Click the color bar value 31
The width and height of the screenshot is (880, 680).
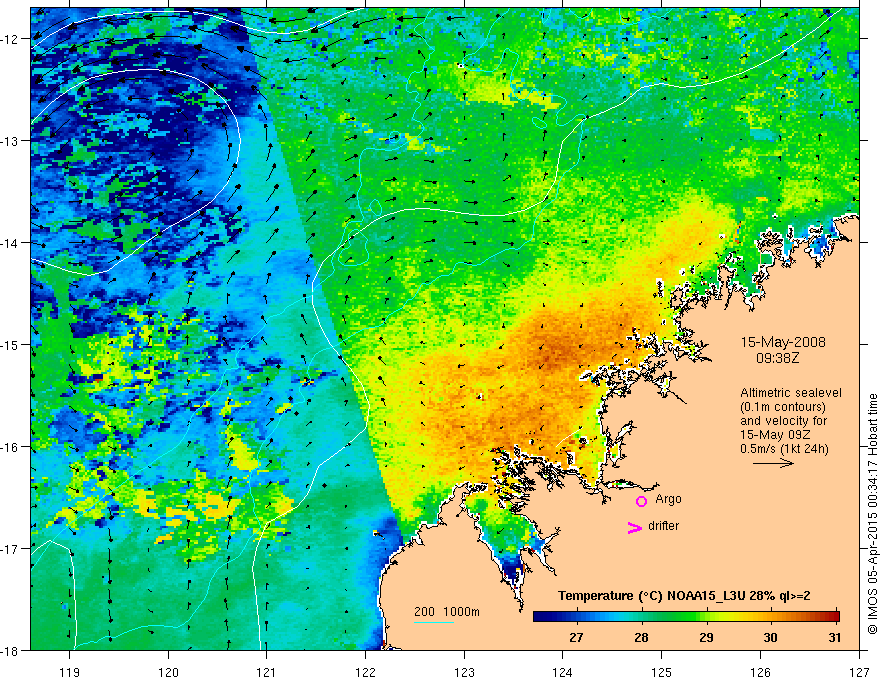coord(835,637)
